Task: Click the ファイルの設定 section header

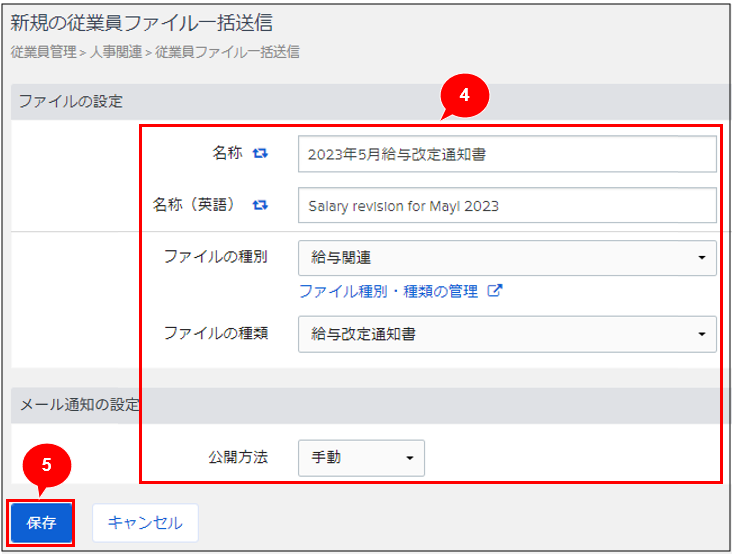Action: tap(71, 101)
